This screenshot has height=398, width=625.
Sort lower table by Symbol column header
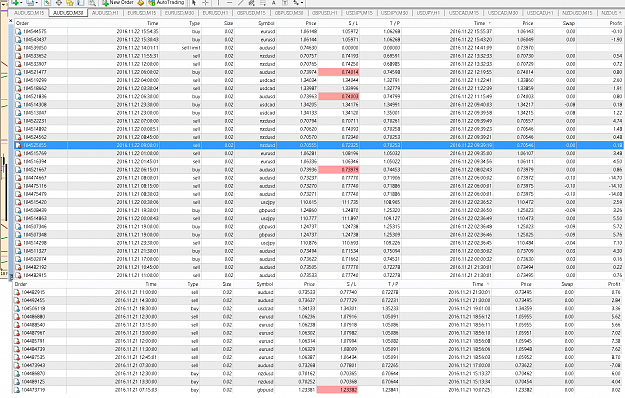[x=265, y=284]
